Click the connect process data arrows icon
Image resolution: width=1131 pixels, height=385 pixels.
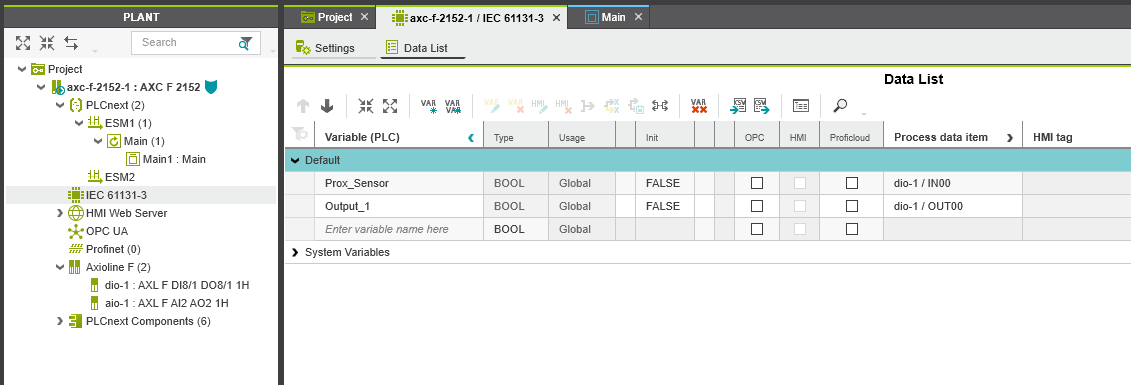[x=659, y=106]
